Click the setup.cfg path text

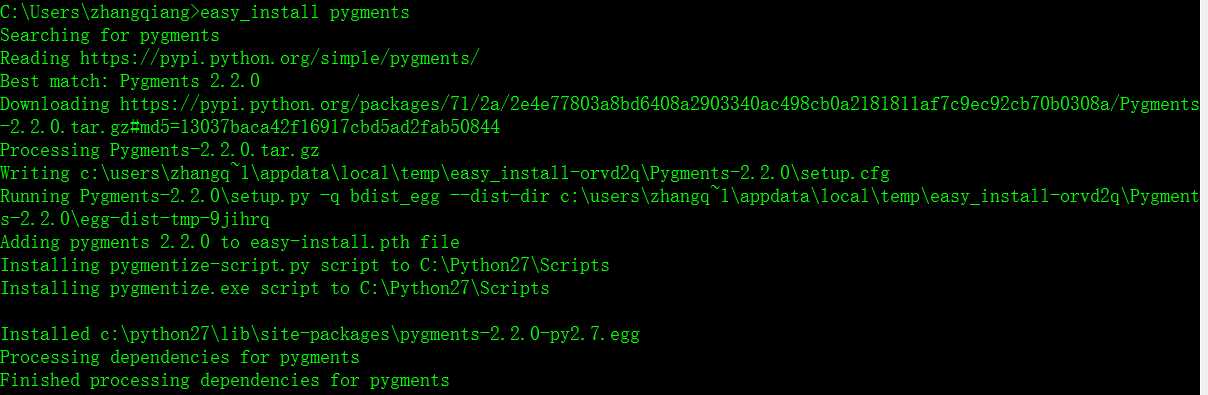coord(484,173)
